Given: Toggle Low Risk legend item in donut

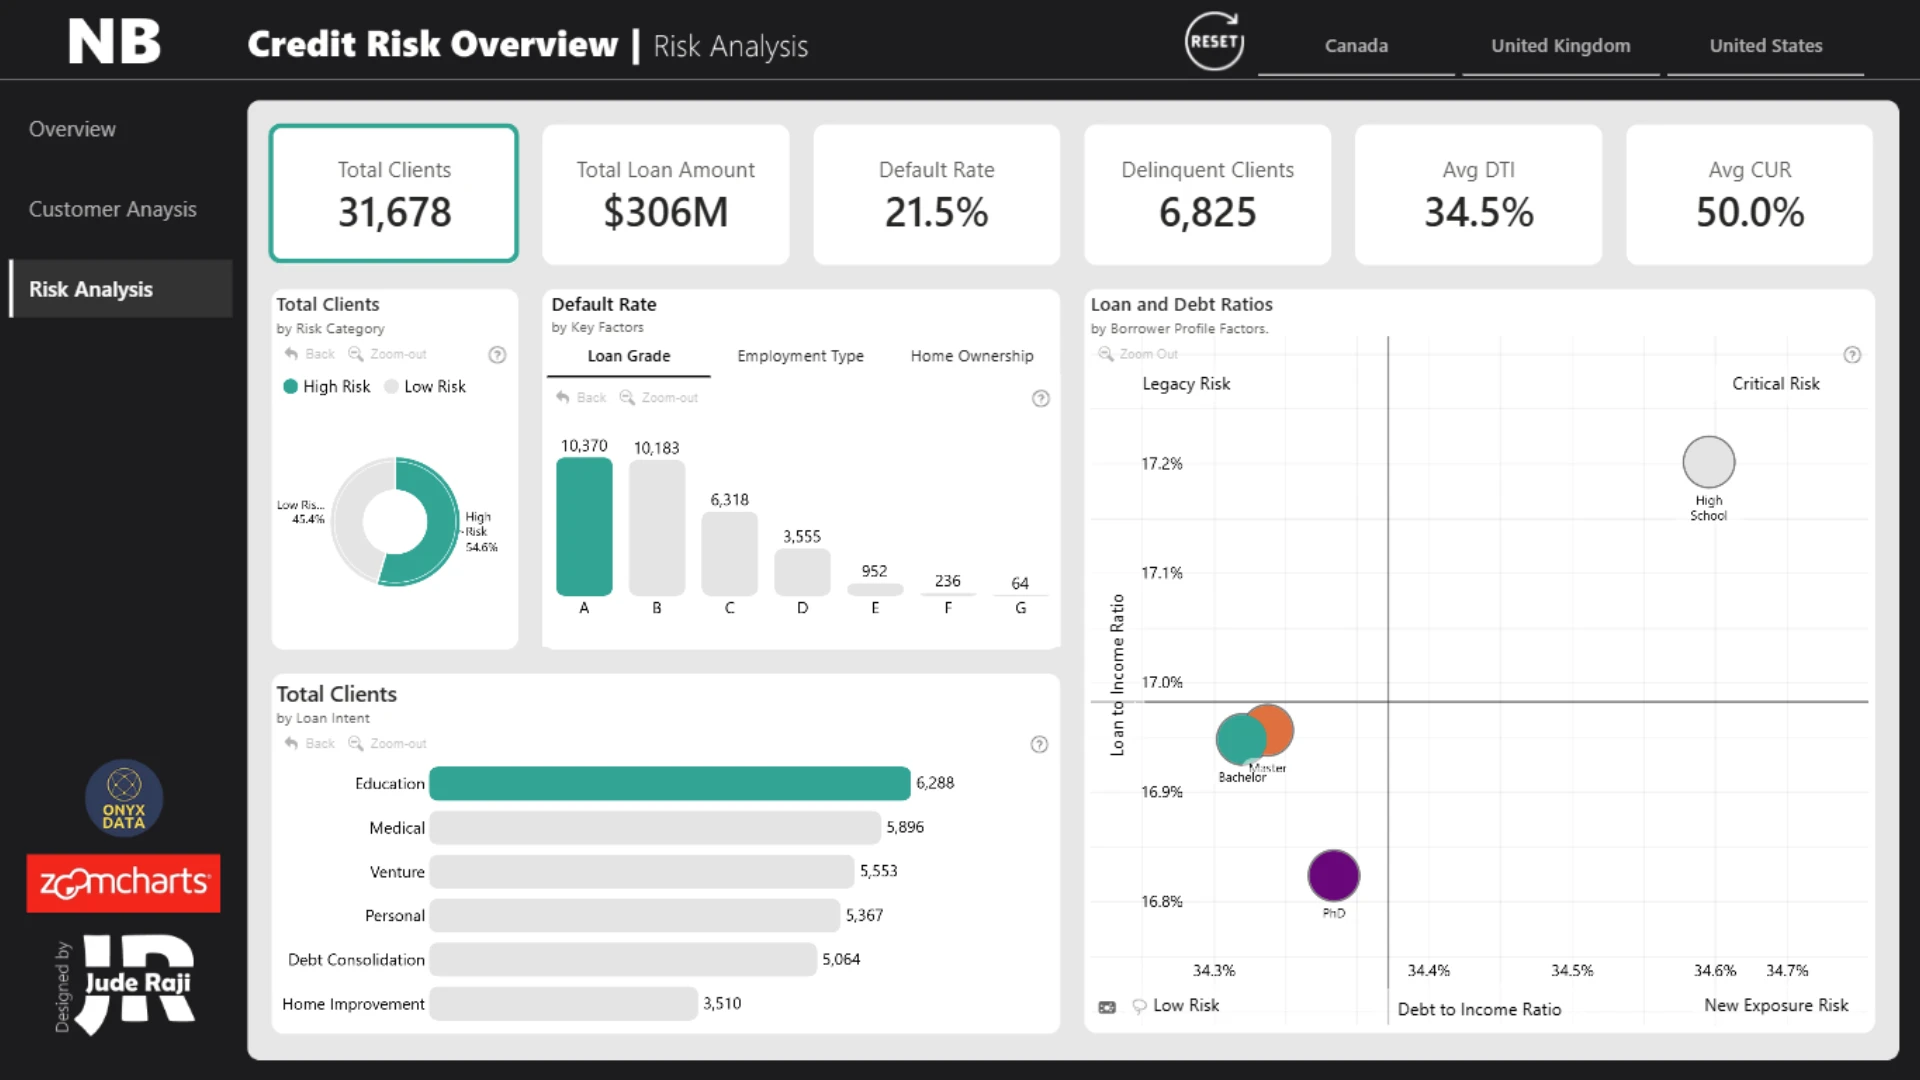Looking at the screenshot, I should [425, 387].
